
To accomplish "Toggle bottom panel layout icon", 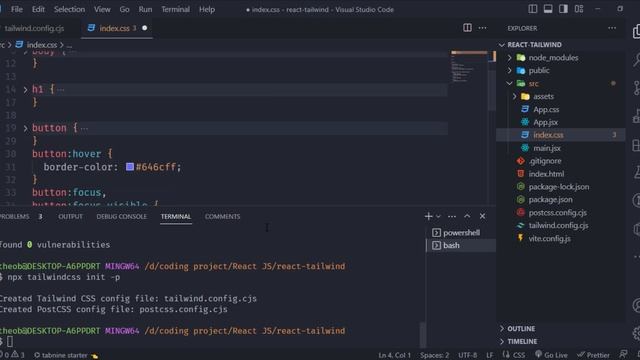I will tap(548, 9).
